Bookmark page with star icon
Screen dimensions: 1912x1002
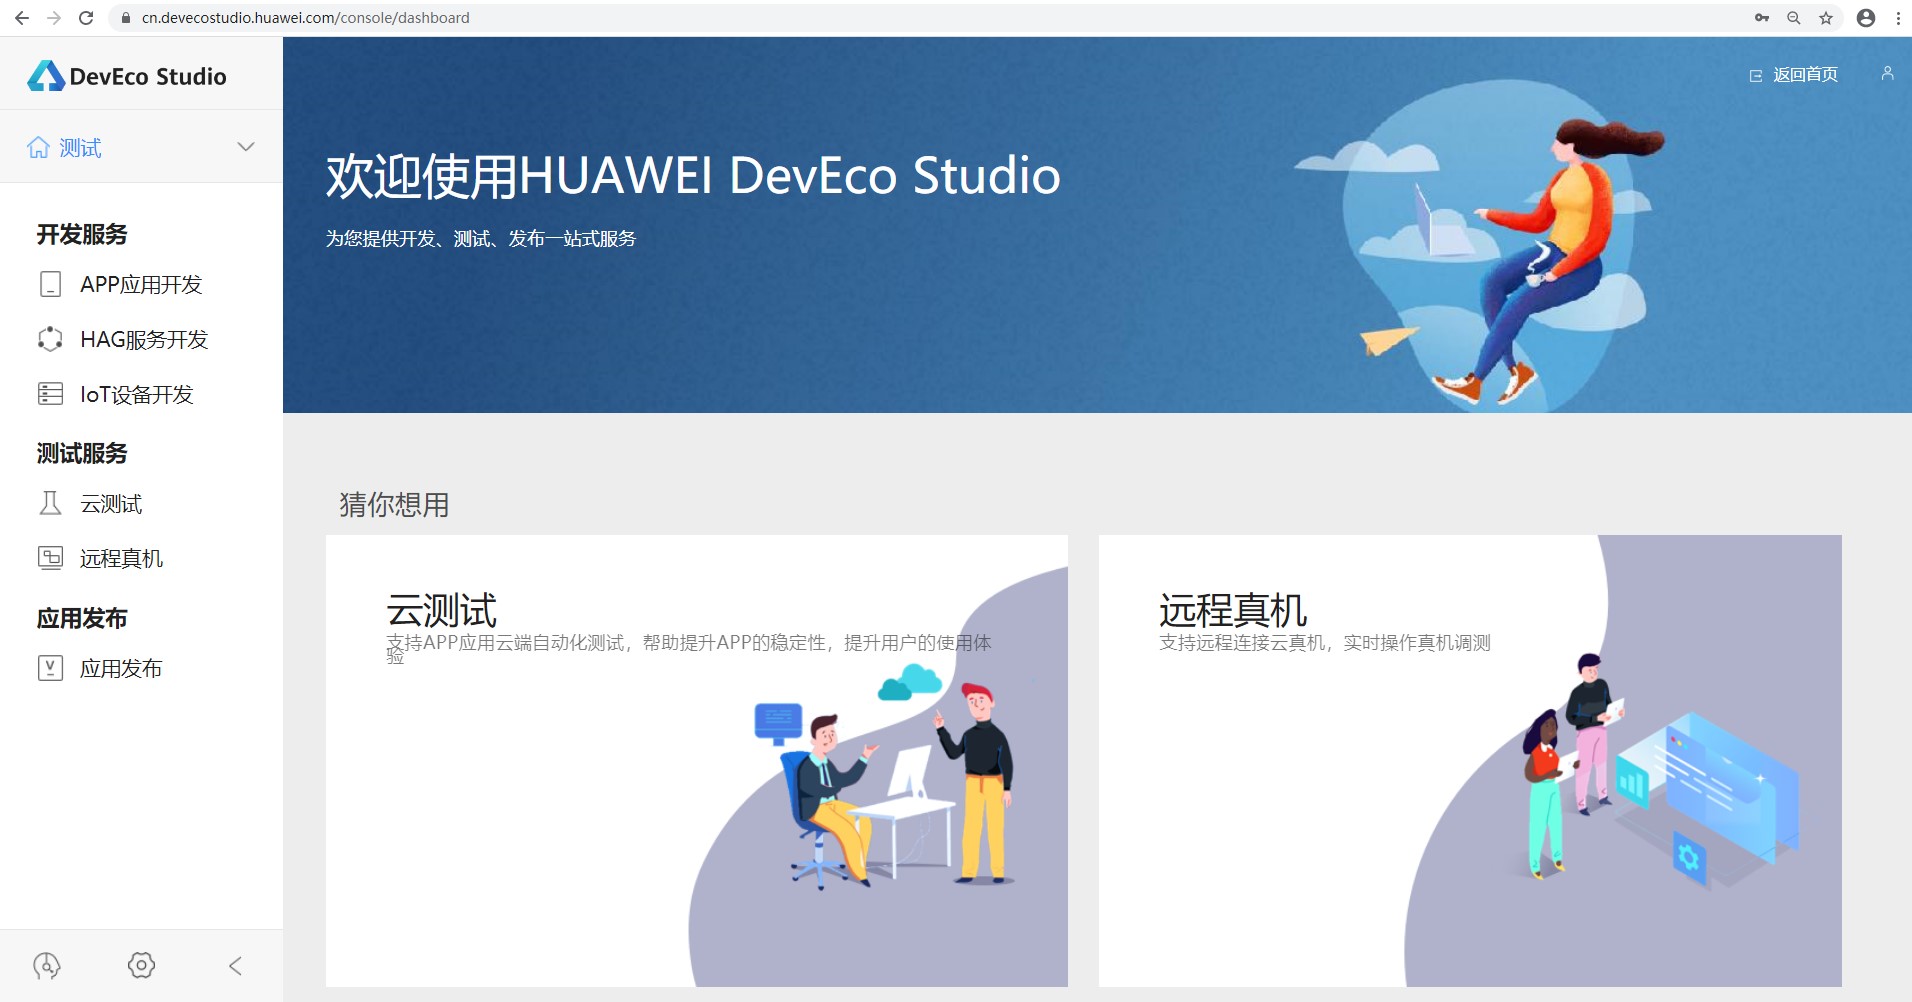coord(1826,18)
